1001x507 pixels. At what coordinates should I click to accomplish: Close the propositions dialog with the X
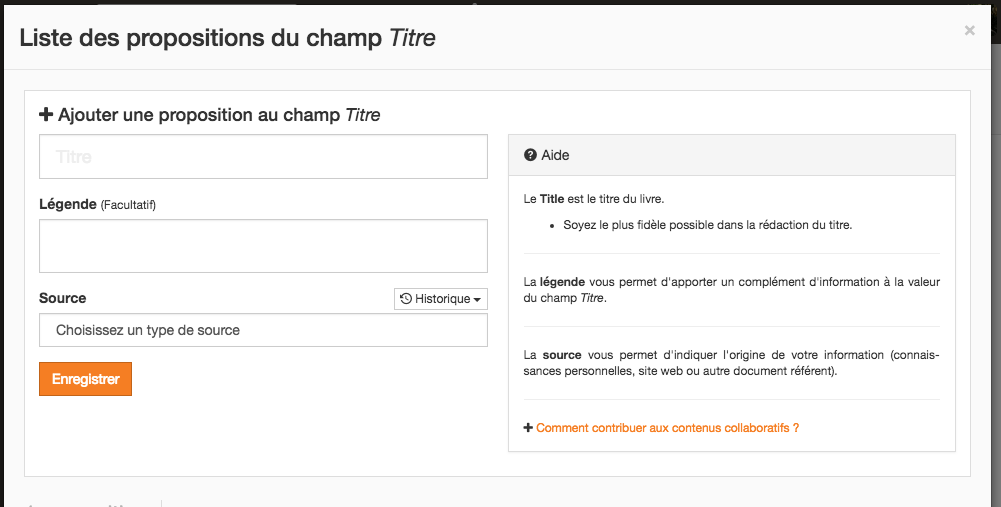point(969,30)
